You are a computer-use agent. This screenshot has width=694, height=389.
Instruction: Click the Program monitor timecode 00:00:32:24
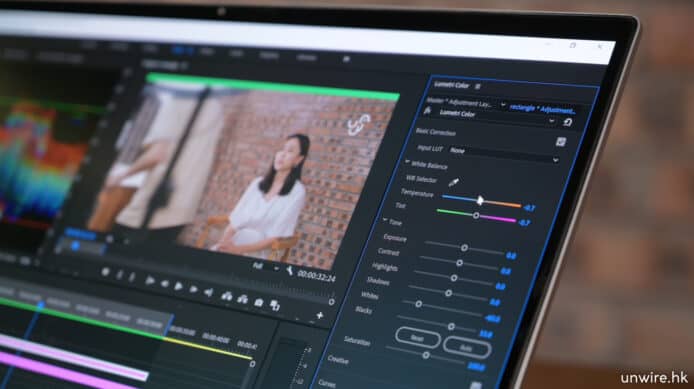click(316, 275)
